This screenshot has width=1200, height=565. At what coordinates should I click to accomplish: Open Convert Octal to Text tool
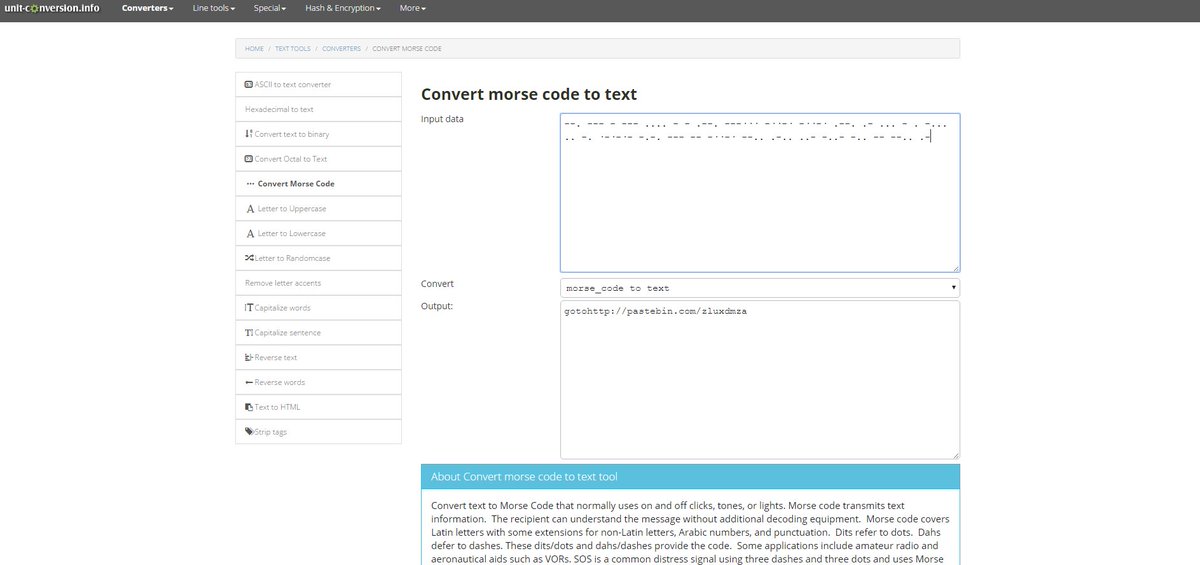[x=318, y=159]
